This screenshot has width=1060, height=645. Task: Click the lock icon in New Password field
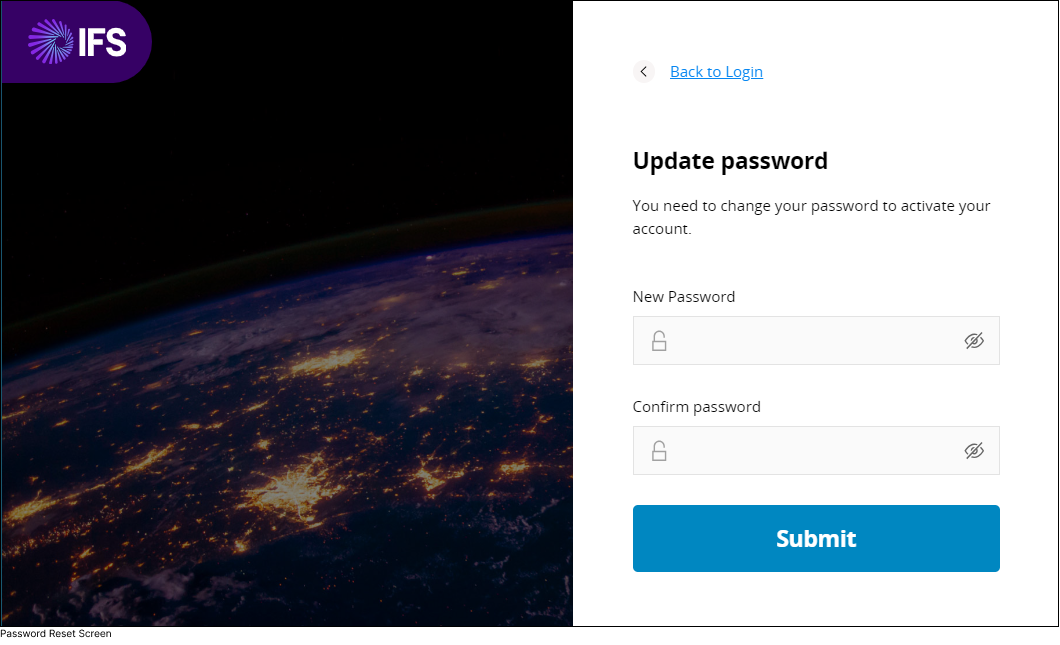pos(659,341)
